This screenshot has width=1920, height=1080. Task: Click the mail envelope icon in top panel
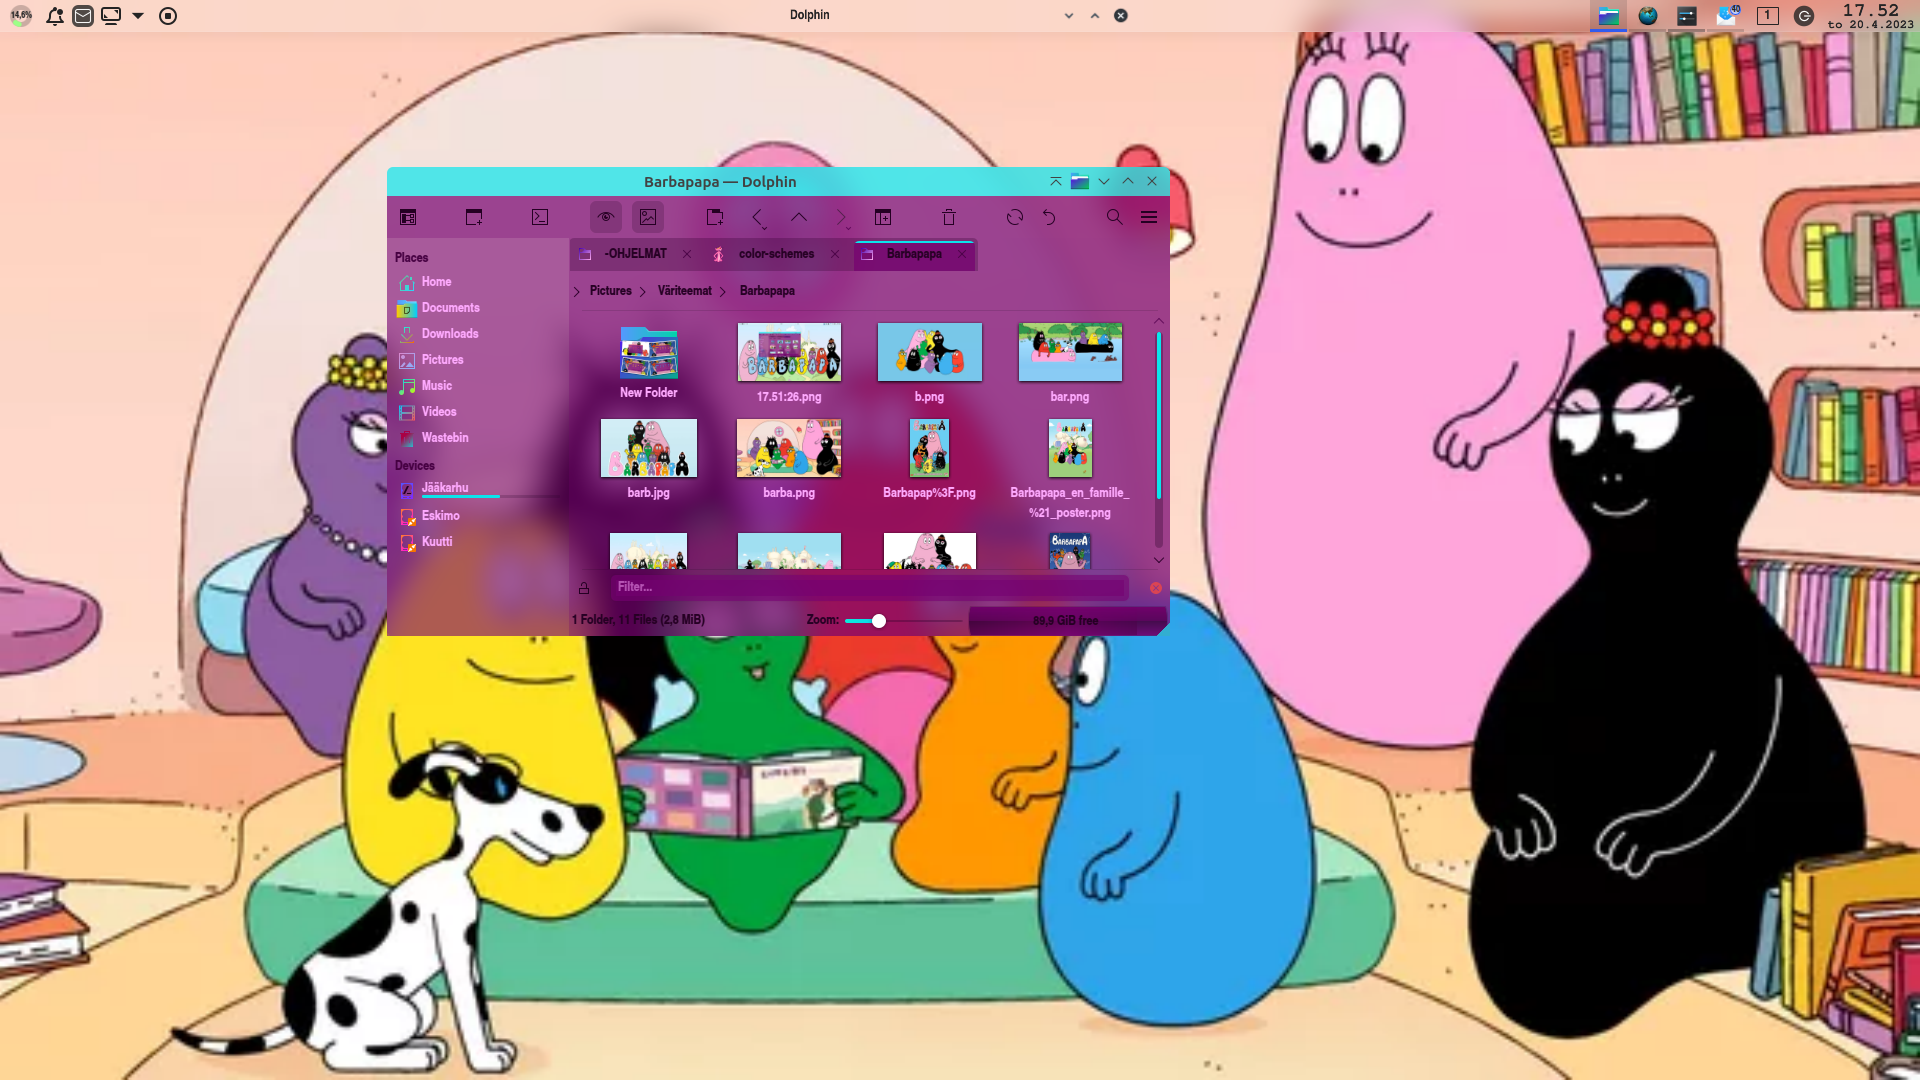pos(83,16)
